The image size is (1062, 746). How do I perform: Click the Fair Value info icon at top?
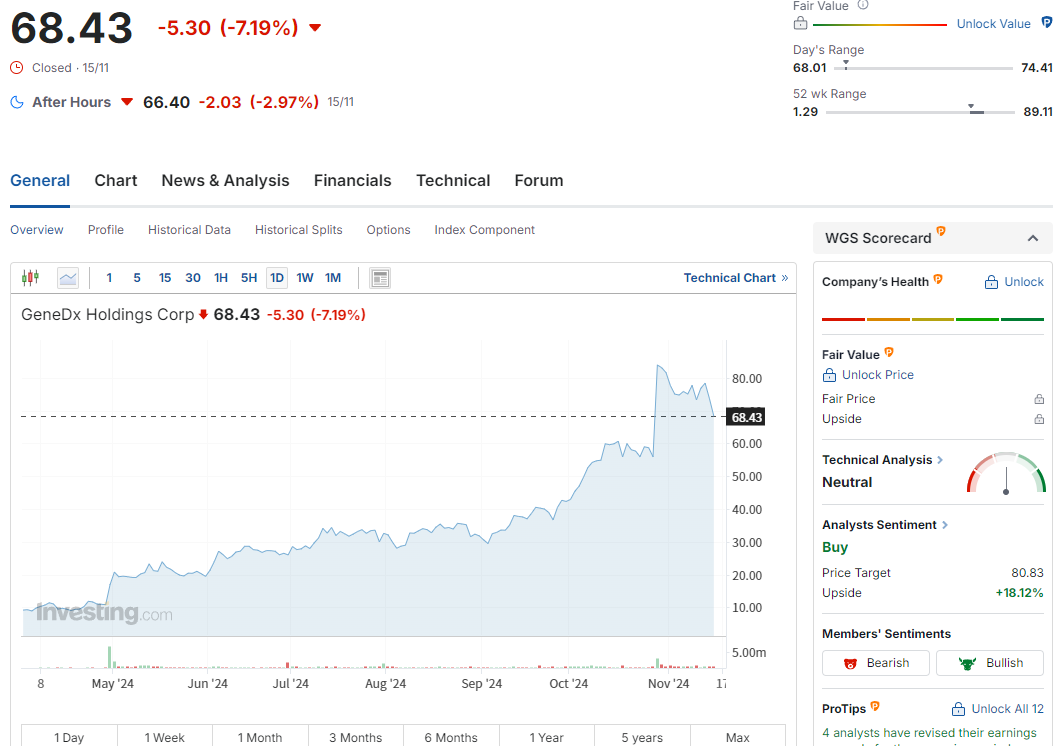coord(863,5)
